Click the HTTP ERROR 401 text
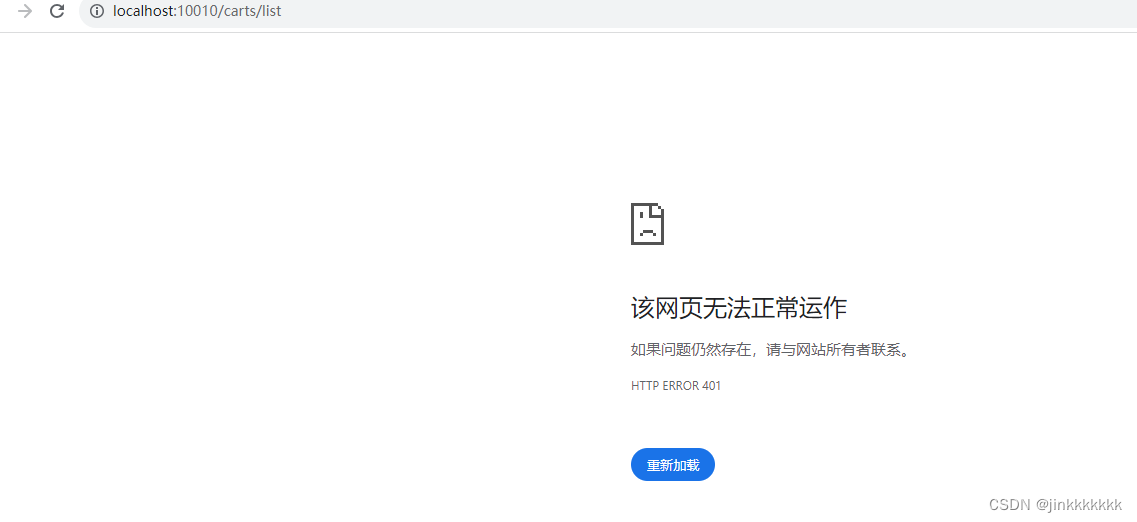Screen dimensions: 1137x522 pos(676,386)
